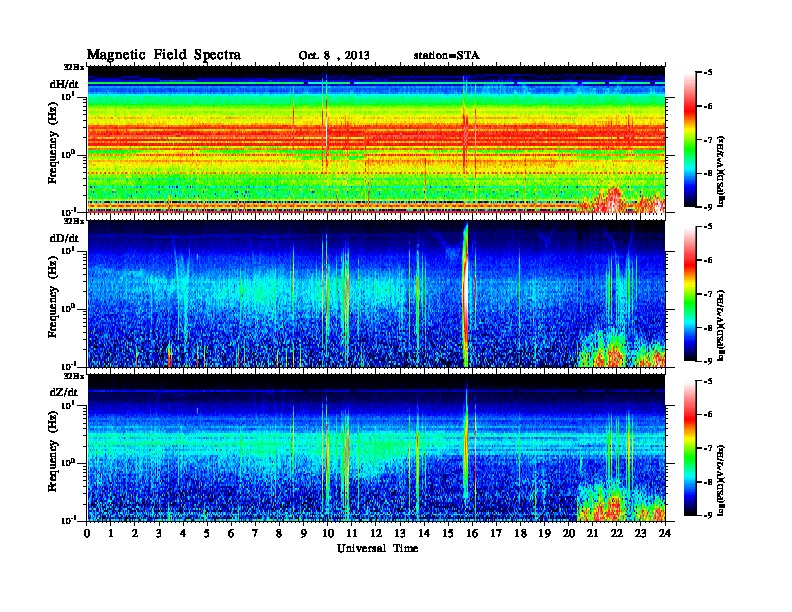The width and height of the screenshot is (792, 612).
Task: Click hour 4 on the Universal Time axis
Action: [183, 534]
